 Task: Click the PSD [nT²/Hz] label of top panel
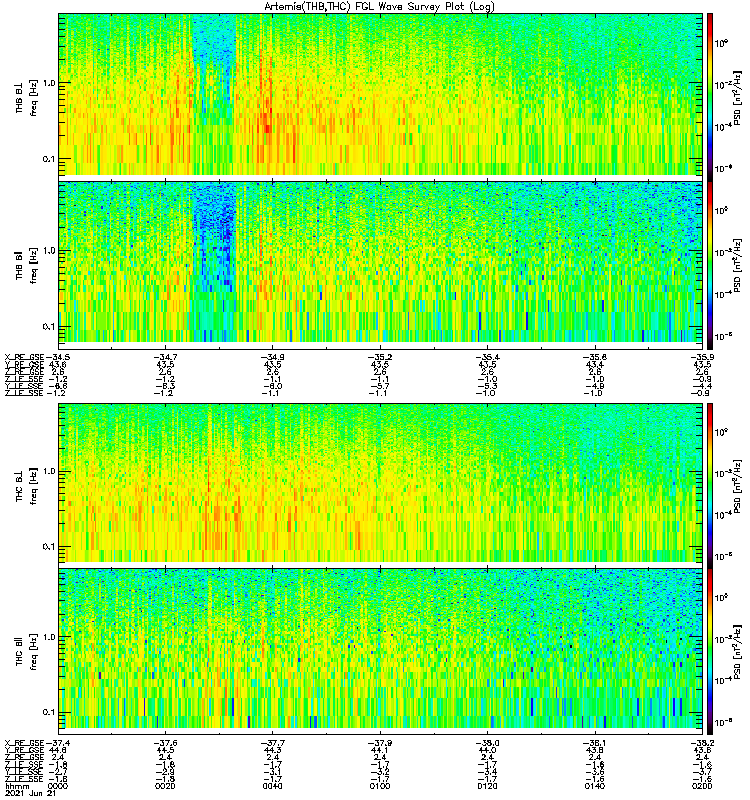tap(737, 97)
